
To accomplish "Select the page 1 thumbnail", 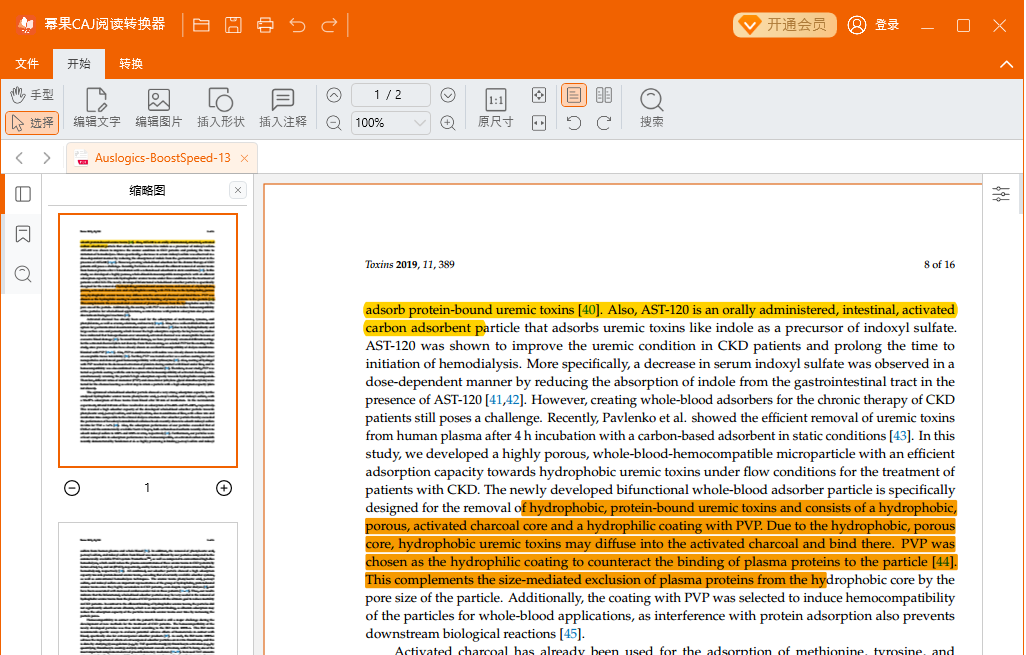I will pos(147,340).
